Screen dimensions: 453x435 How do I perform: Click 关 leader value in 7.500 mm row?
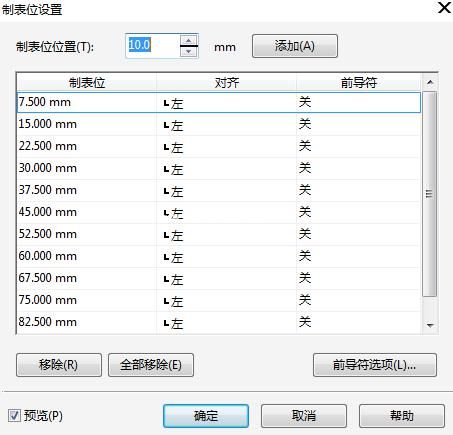click(x=305, y=102)
